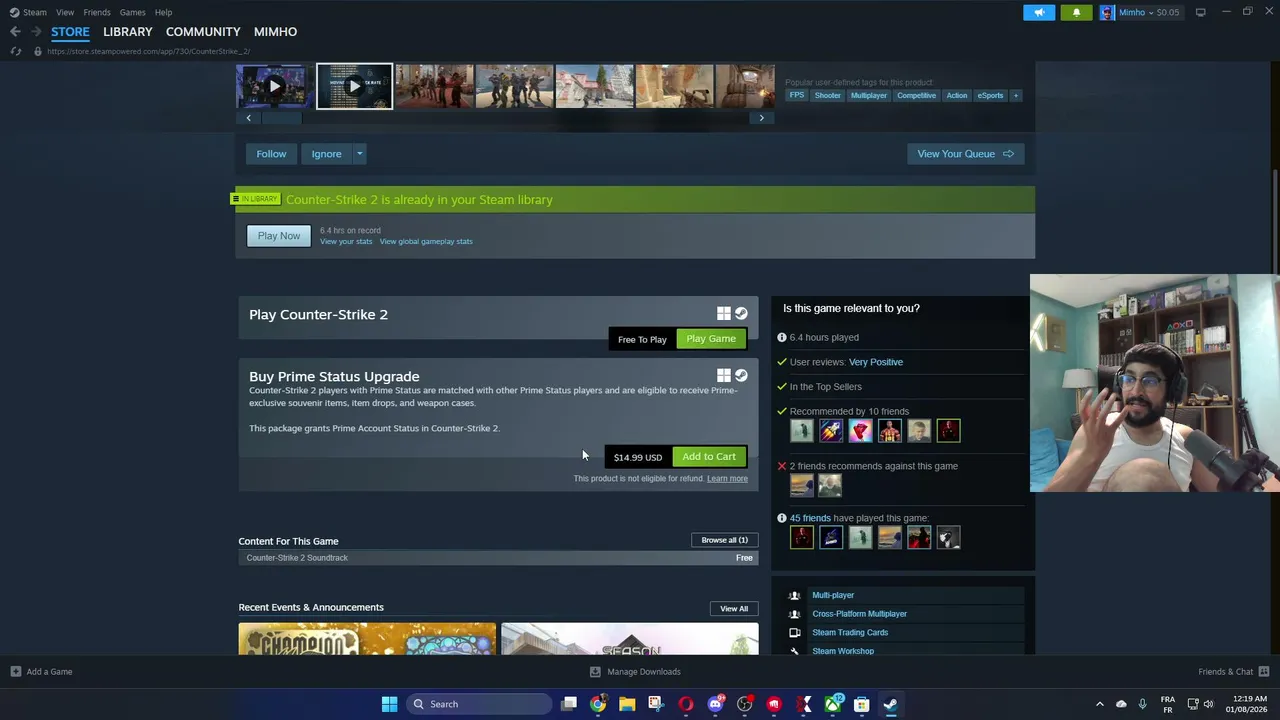
Task: Click the Steam Trading Cards icon
Action: (x=795, y=633)
